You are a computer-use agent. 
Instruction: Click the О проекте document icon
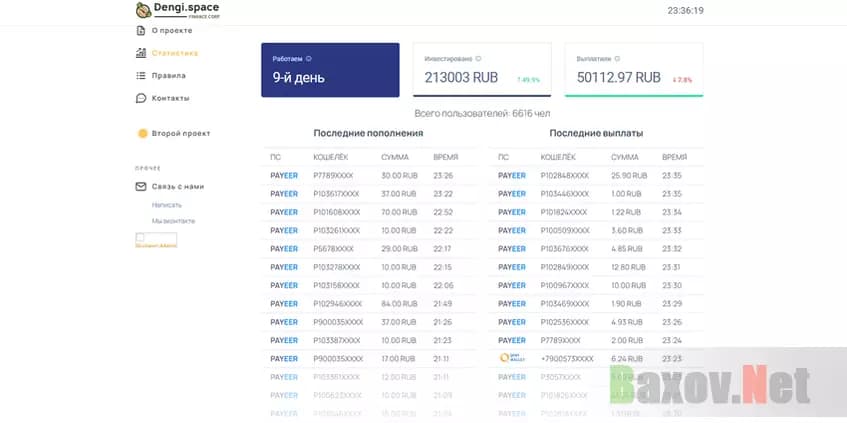click(141, 31)
